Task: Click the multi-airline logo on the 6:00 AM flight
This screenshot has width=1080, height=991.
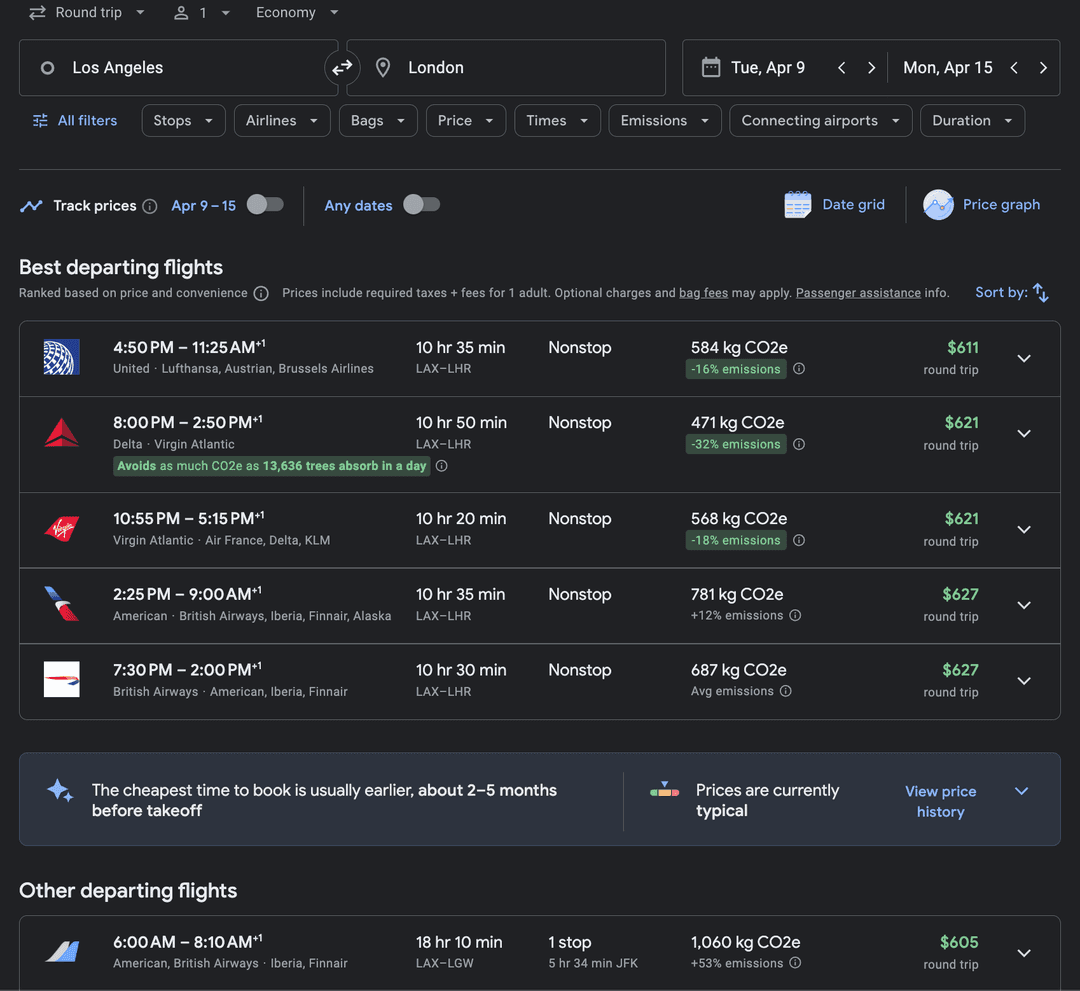Action: [x=61, y=952]
